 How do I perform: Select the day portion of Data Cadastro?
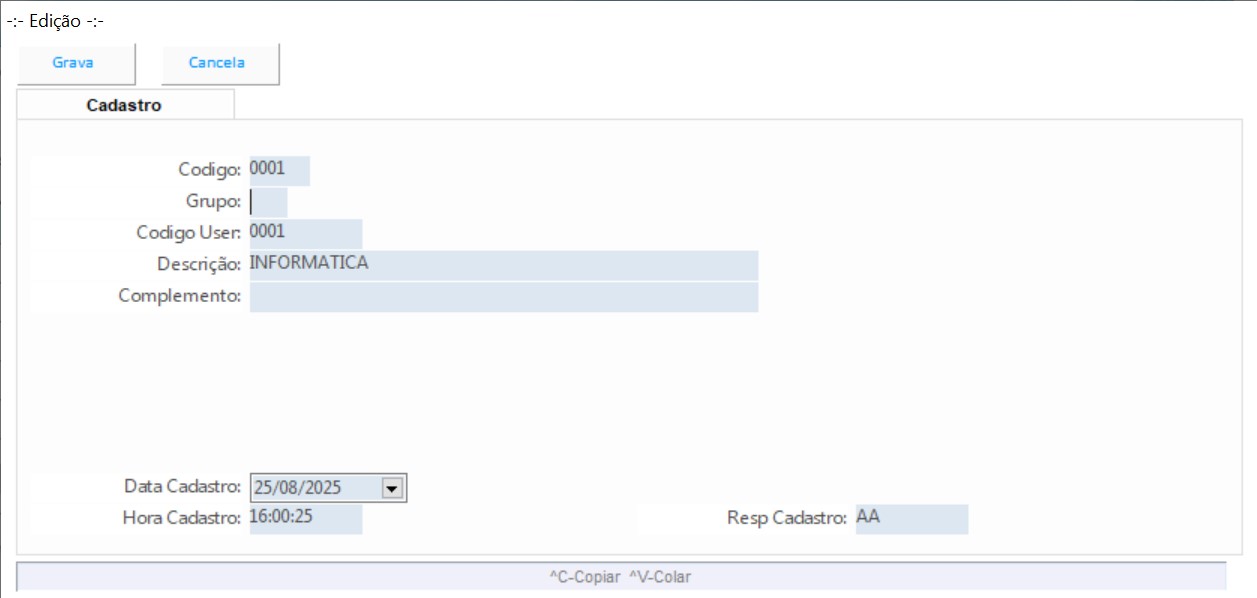[x=264, y=488]
